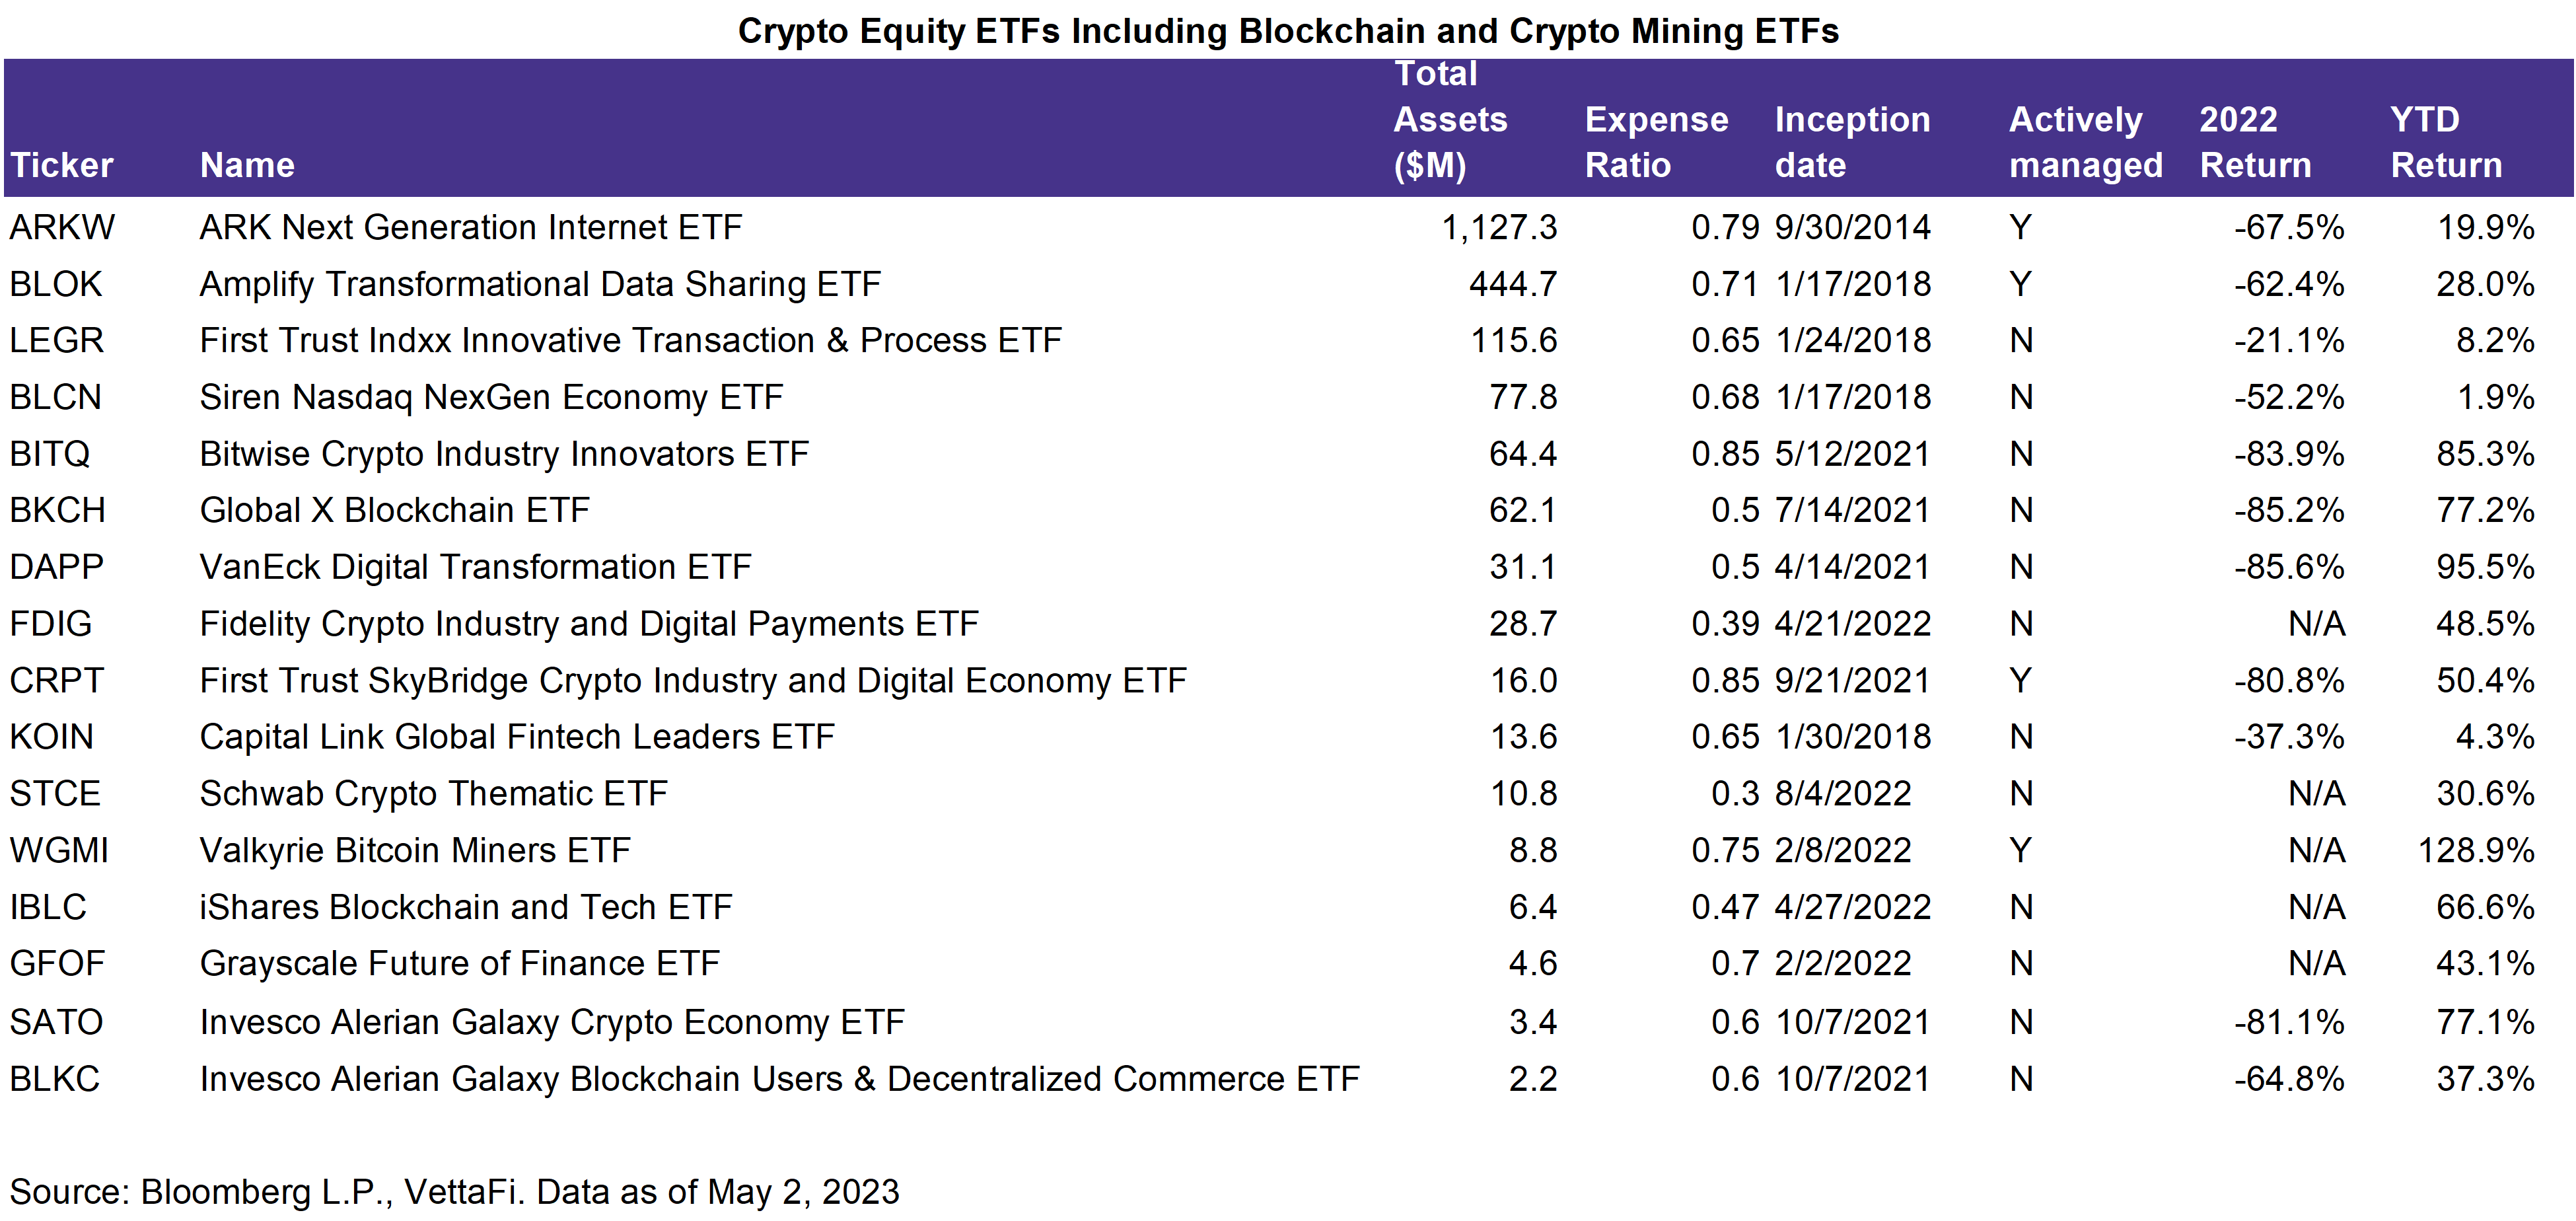This screenshot has height=1221, width=2576.
Task: Click the BLKC ticker cell
Action: pos(55,1080)
